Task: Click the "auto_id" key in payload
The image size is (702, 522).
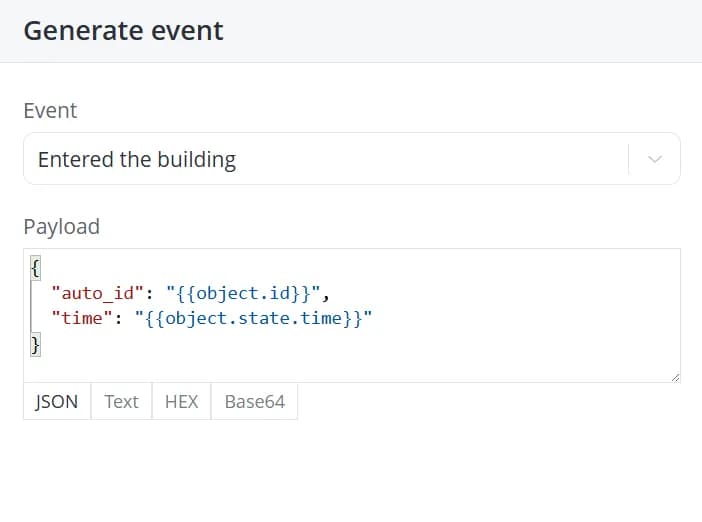Action: click(x=98, y=293)
